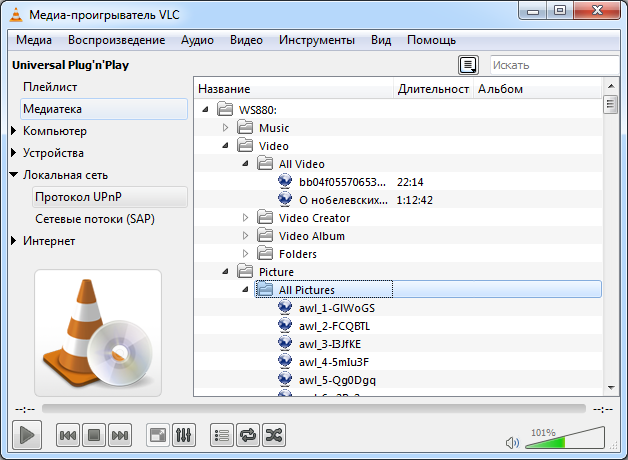Toggle loop repeat mode
Screen dimensions: 628x460
point(248,435)
